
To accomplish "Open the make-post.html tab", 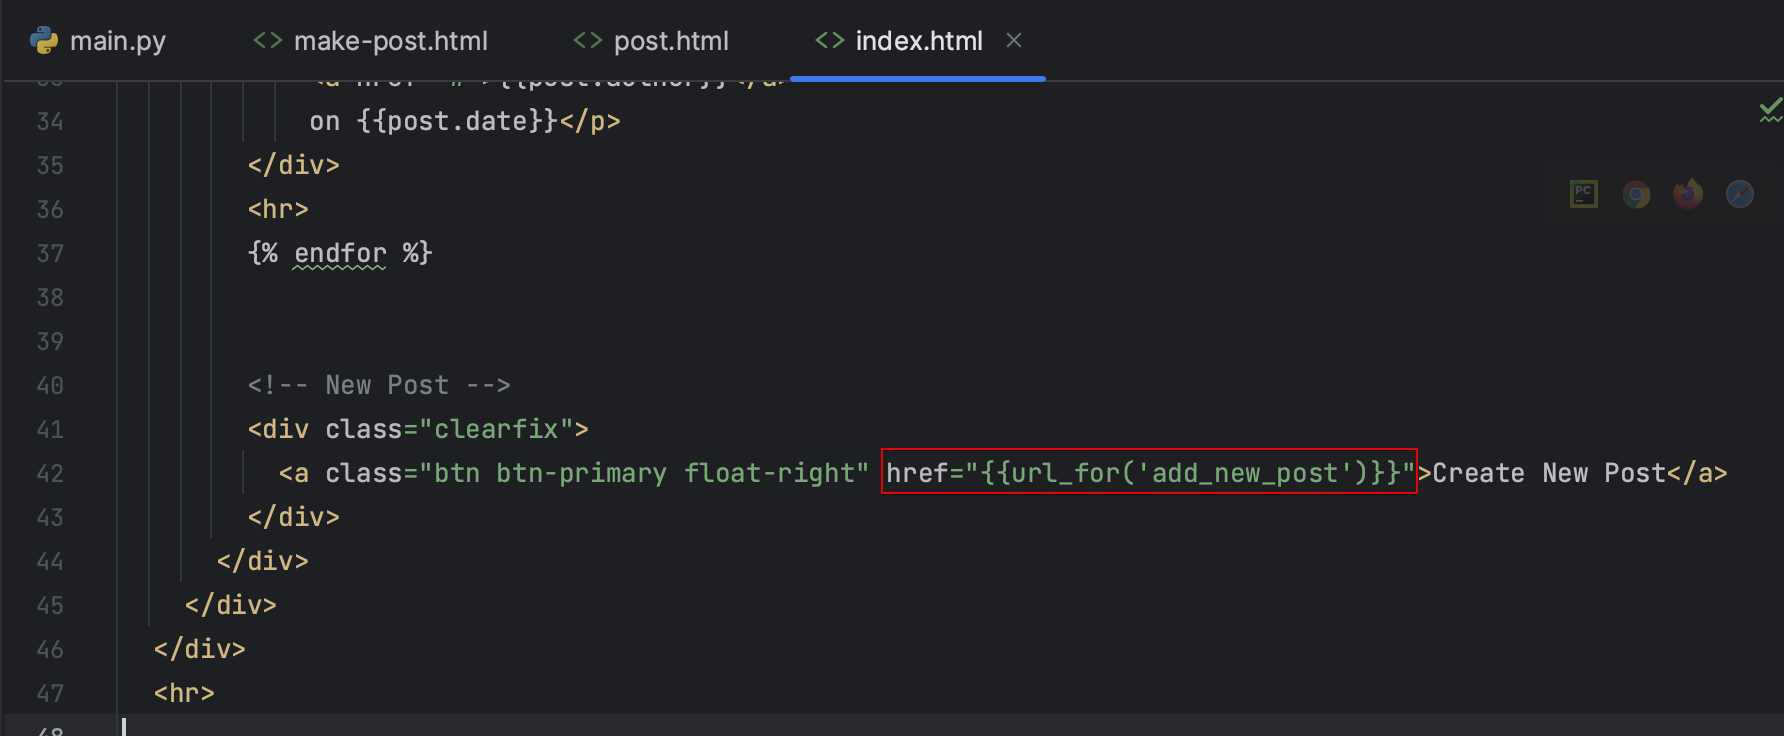I will (x=371, y=41).
